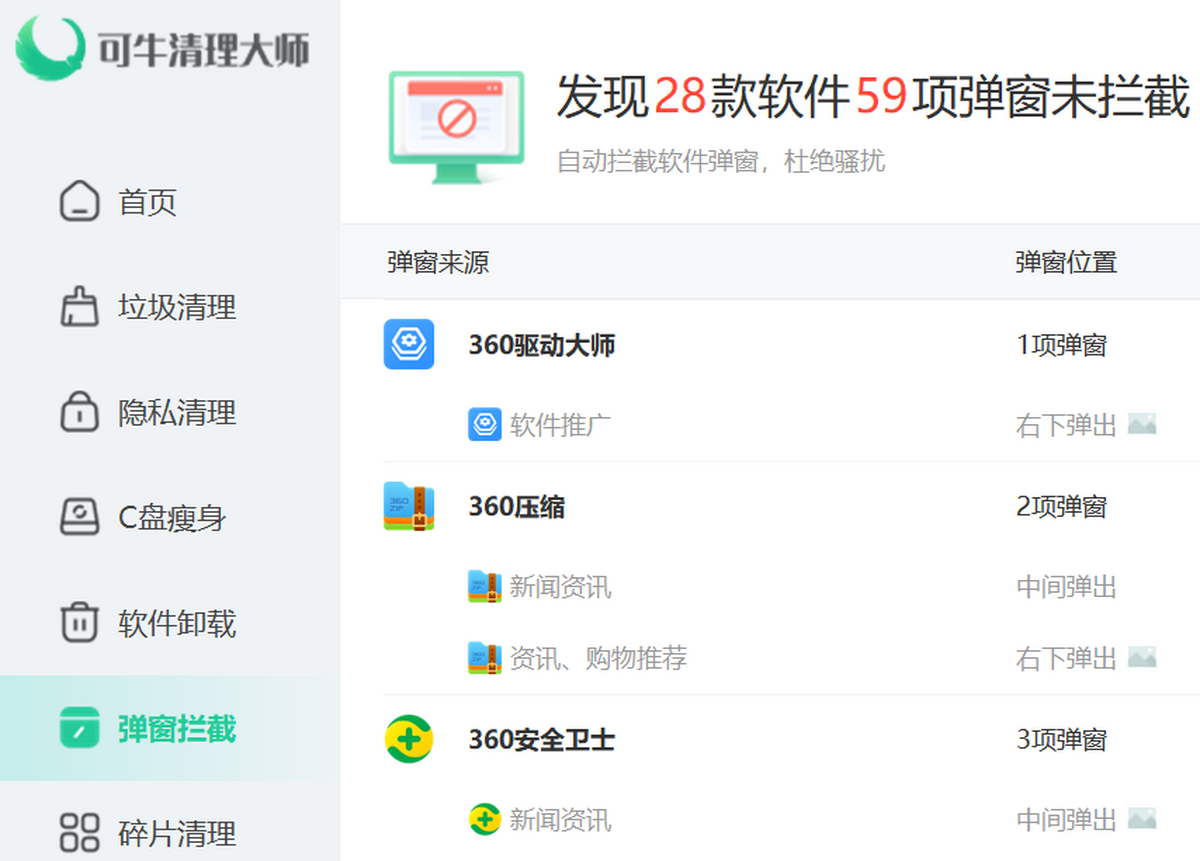
Task: Preview popup image for 360安全卫士 新闻资讯 row
Action: click(x=1142, y=819)
